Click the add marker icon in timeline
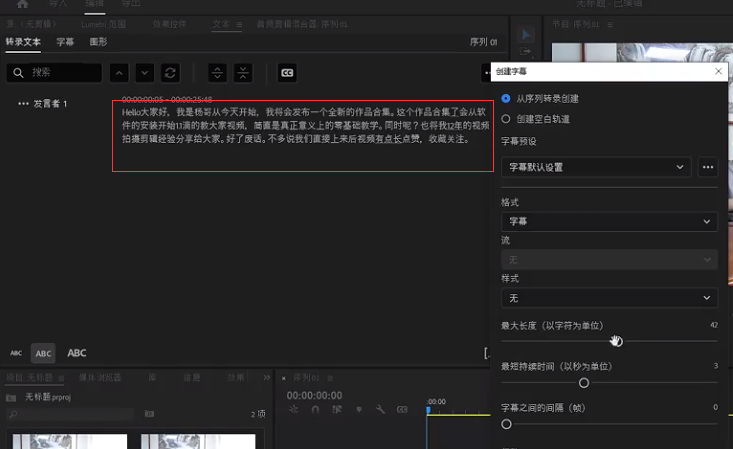733x449 pixels. [x=359, y=409]
